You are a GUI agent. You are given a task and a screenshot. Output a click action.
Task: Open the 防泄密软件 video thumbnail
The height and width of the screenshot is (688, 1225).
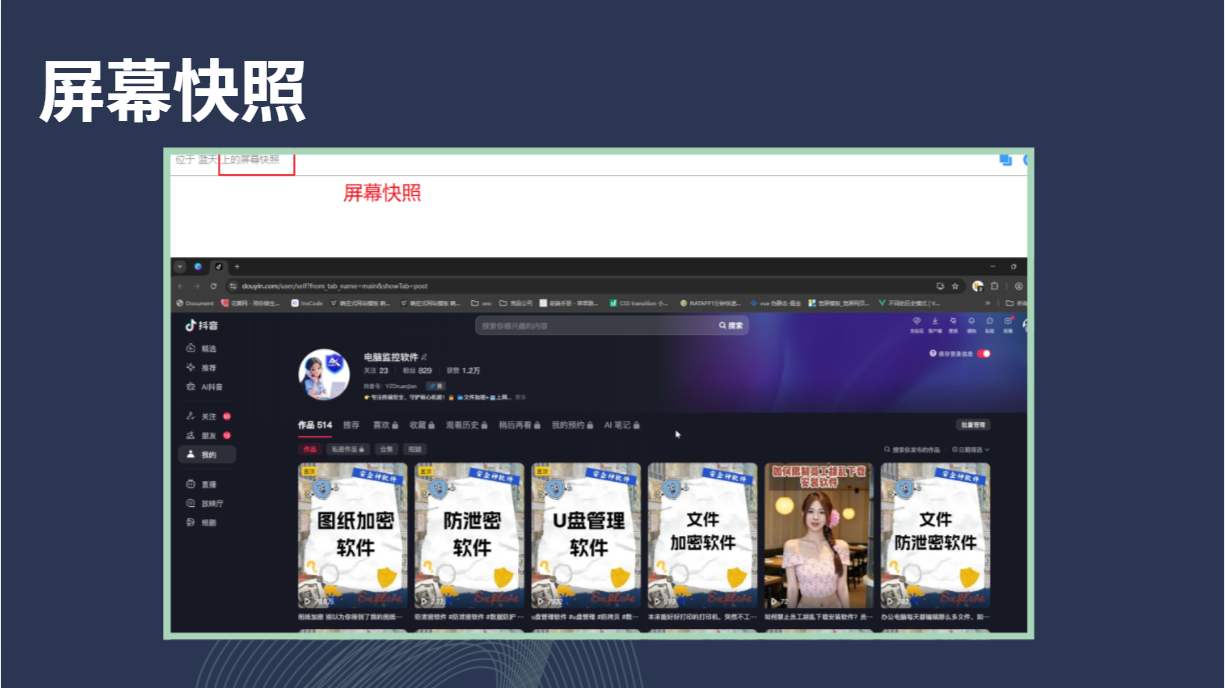tap(469, 535)
